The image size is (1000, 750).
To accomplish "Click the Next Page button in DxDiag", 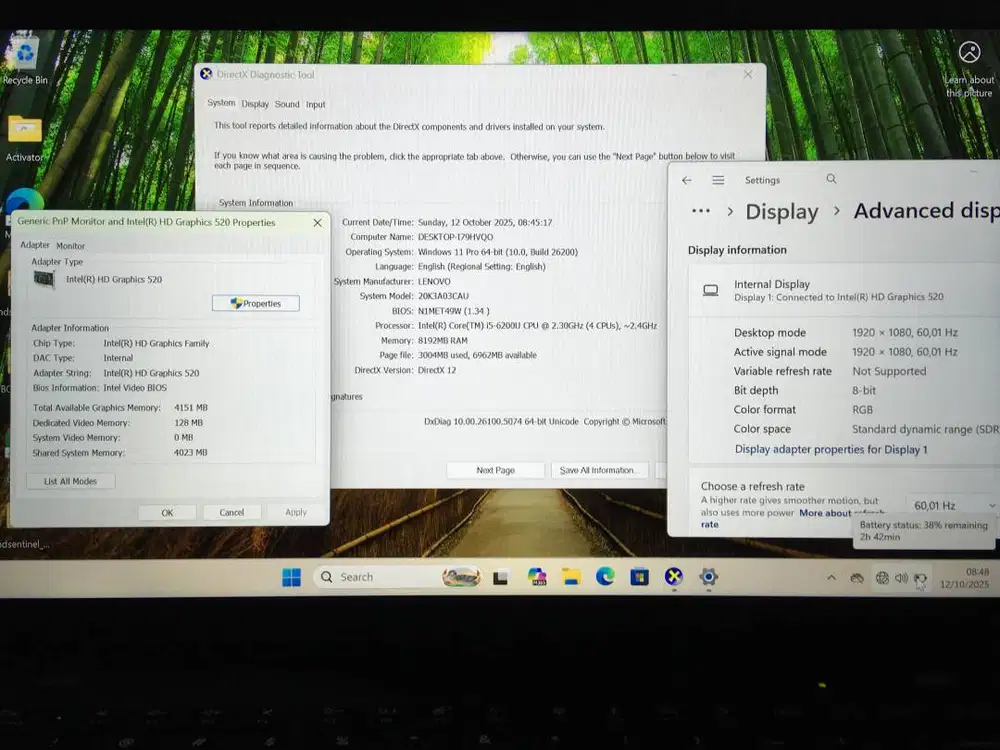I will click(495, 469).
